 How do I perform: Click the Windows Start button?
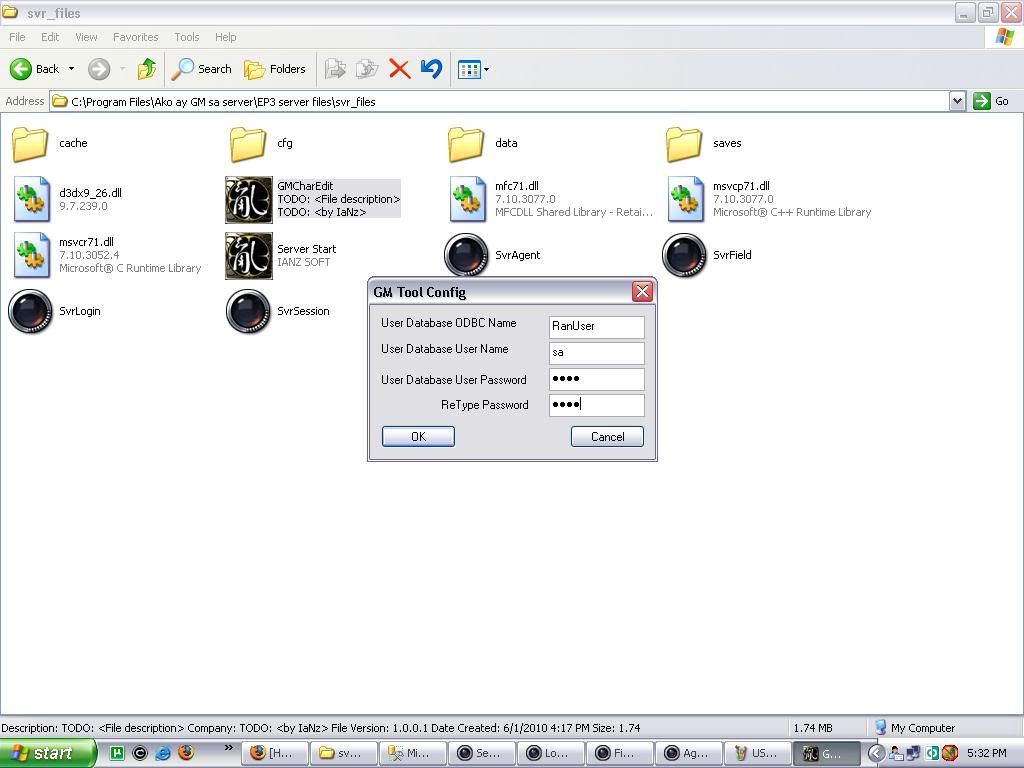pyautogui.click(x=48, y=753)
